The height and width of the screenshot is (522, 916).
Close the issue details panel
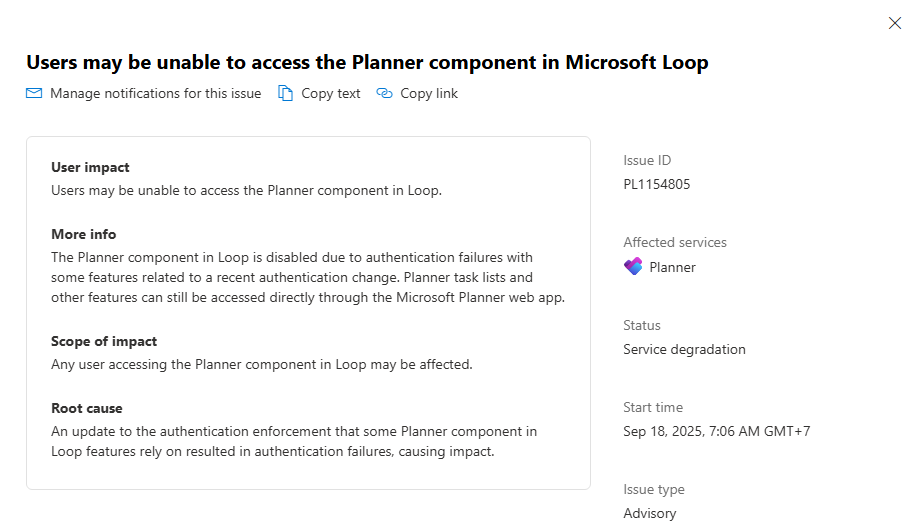[895, 23]
